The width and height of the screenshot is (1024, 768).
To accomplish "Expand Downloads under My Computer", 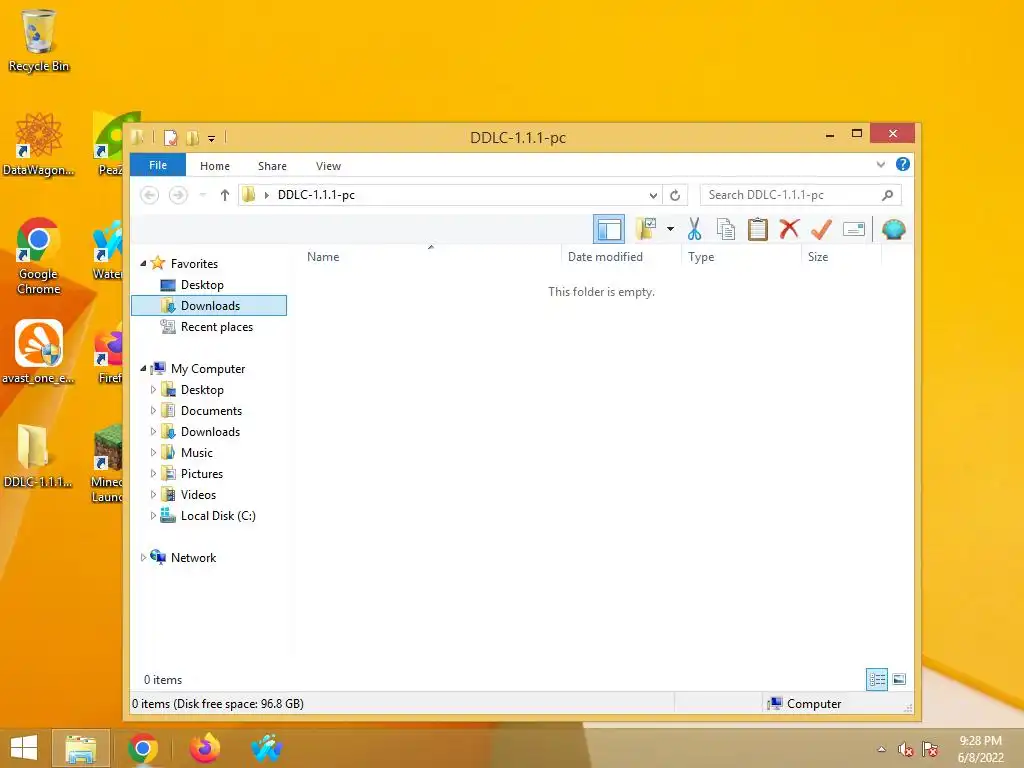I will pyautogui.click(x=153, y=432).
